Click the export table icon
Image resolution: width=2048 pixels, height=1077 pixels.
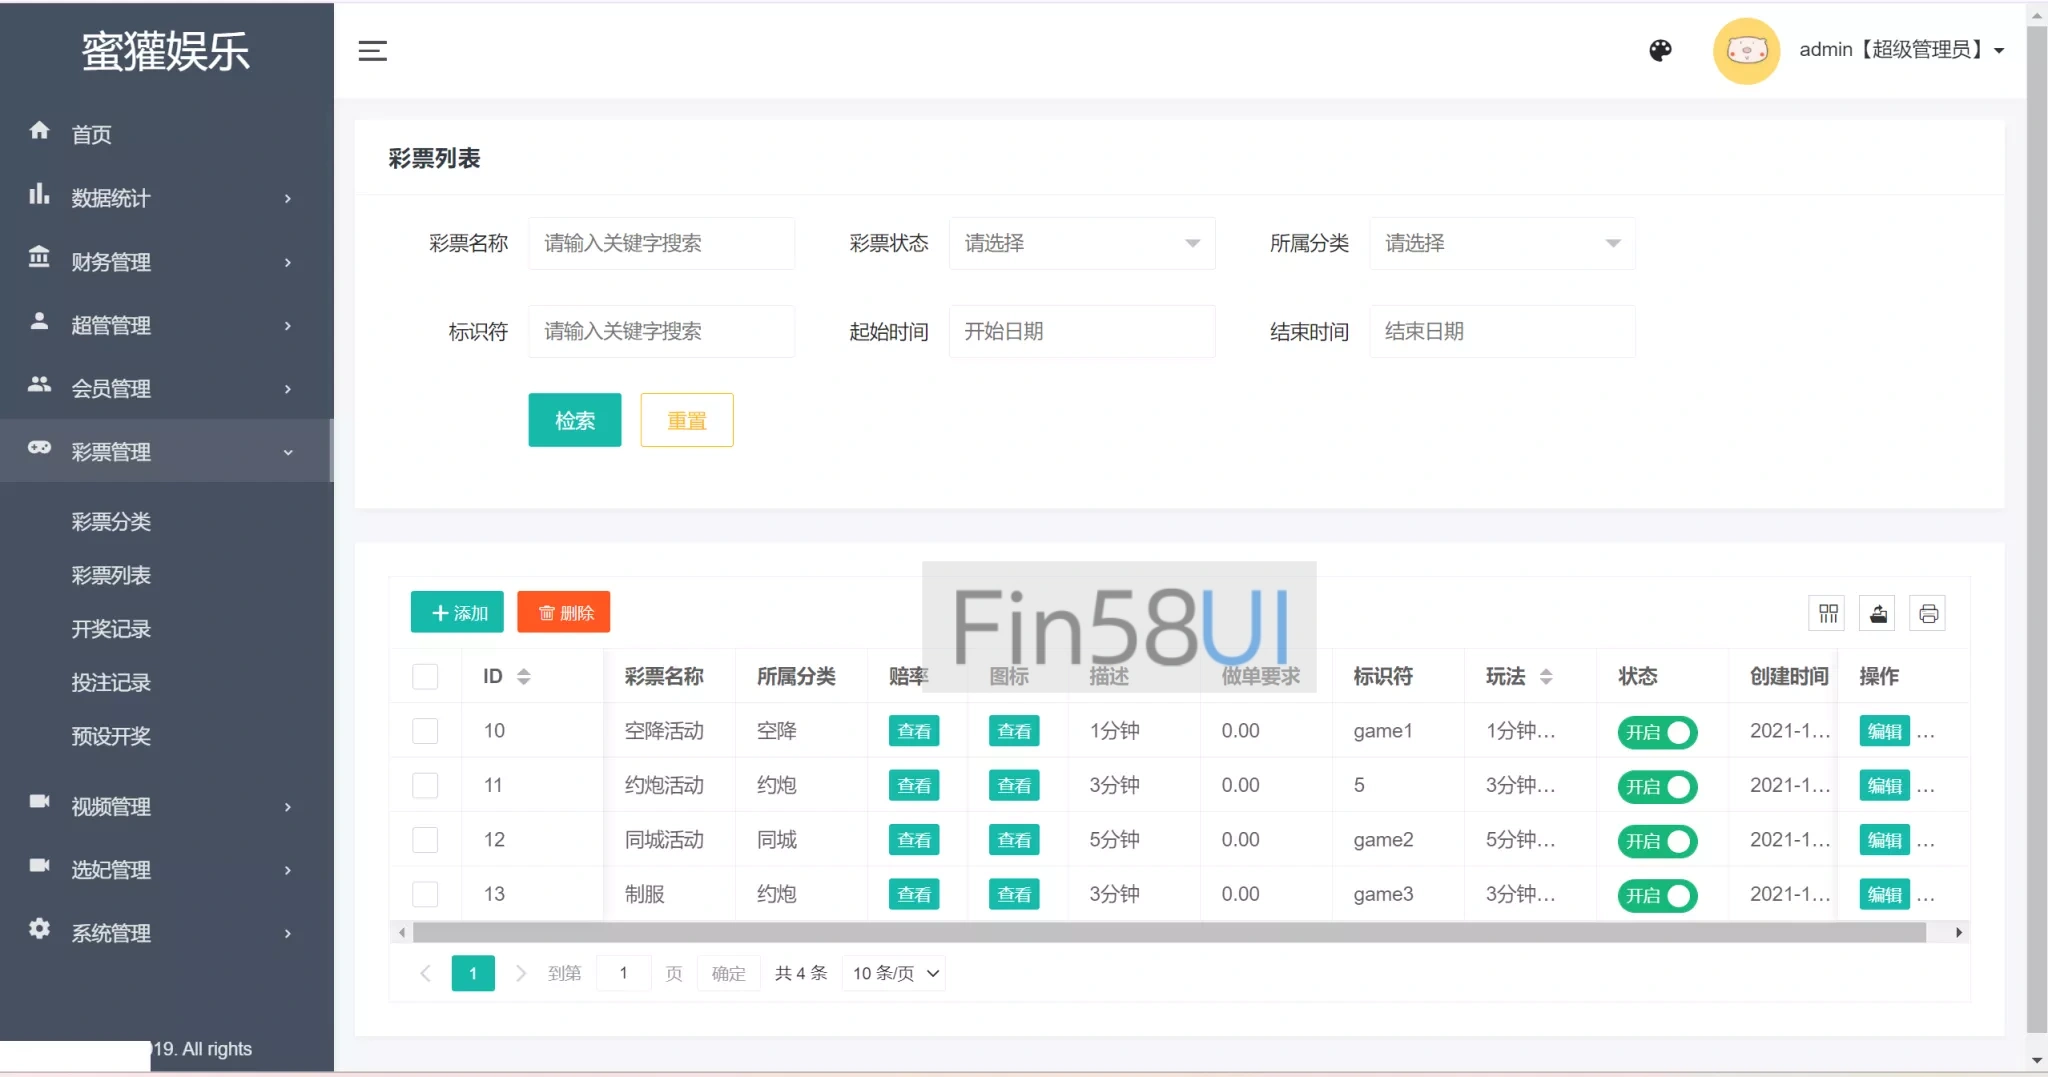[1878, 613]
